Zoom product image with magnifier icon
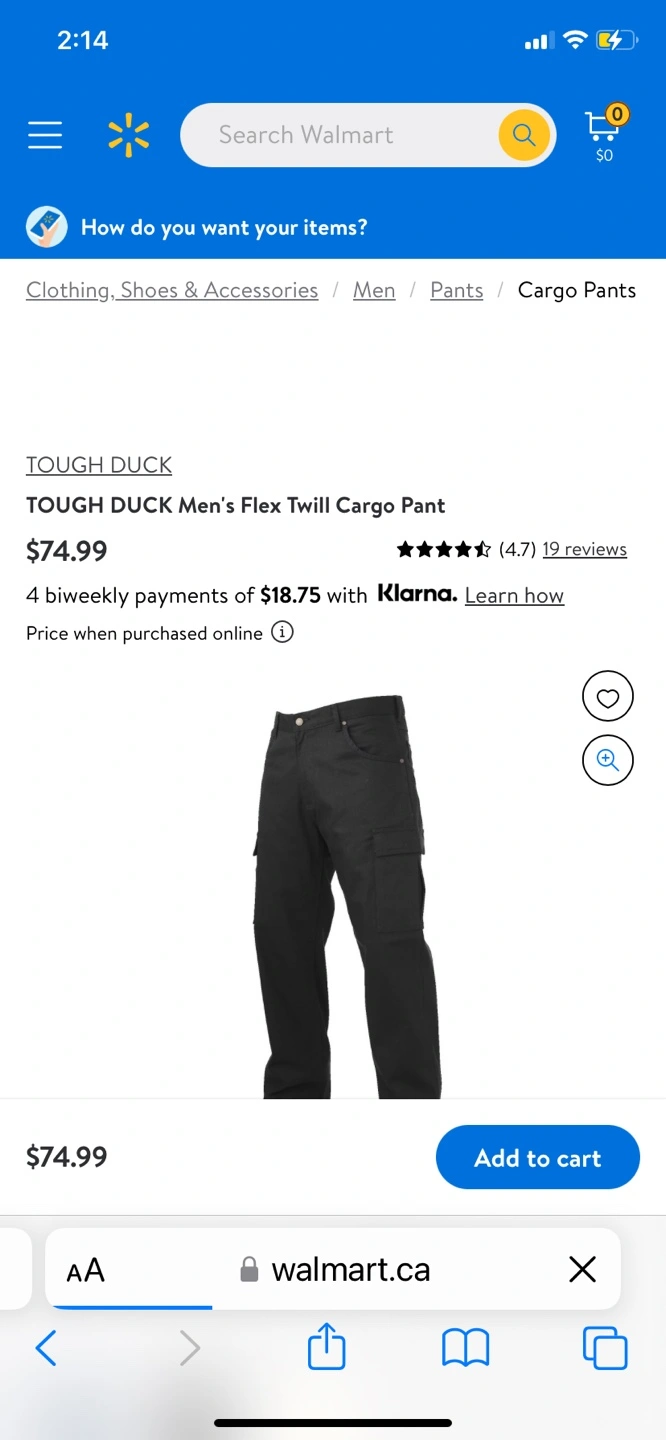Viewport: 666px width, 1440px height. tap(608, 760)
